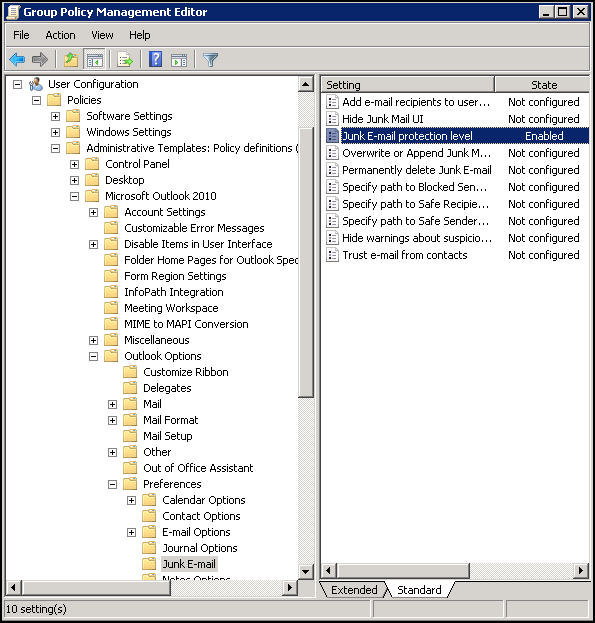Click Junk E-mail protection level policy icon
The image size is (595, 623).
click(x=332, y=136)
